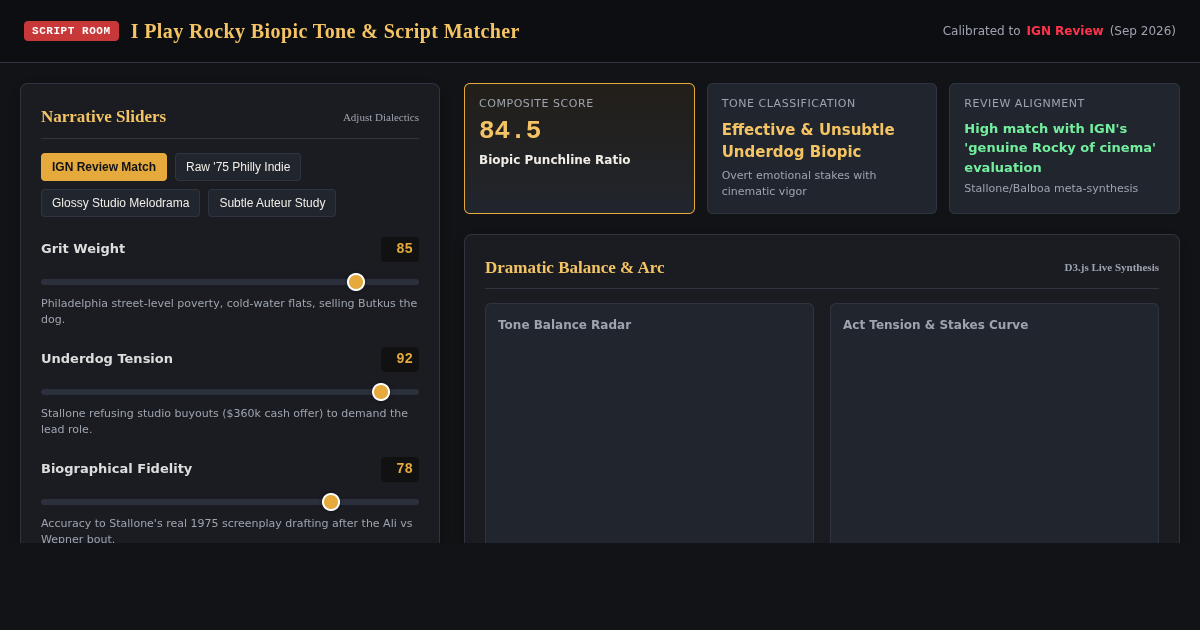The height and width of the screenshot is (630, 1200).
Task: Click the Adjust Dialectics label
Action: 381,117
